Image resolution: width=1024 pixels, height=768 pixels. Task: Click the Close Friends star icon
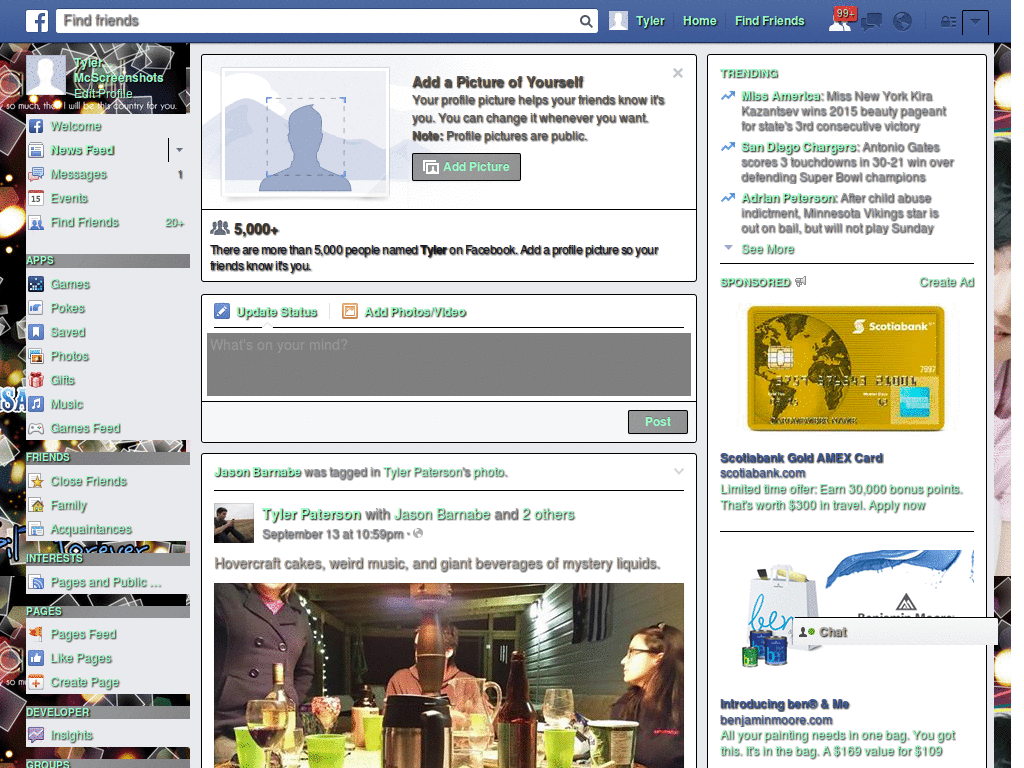pyautogui.click(x=36, y=481)
